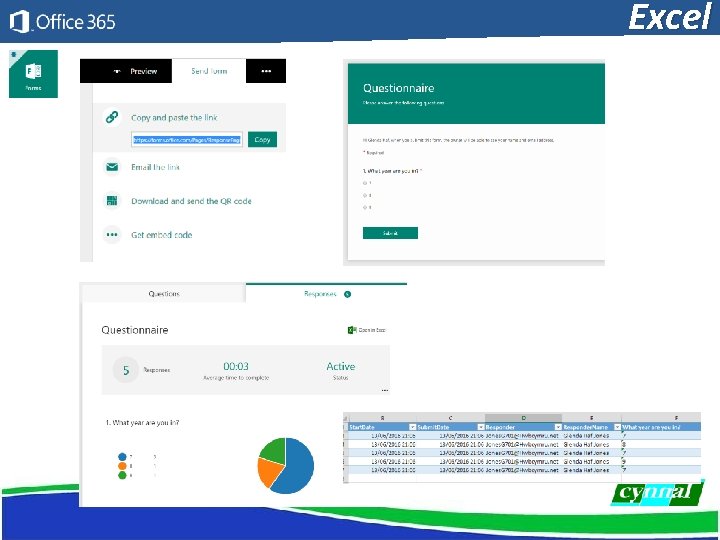Open the ellipsis menu in the responses summary box
Image resolution: width=720 pixels, height=540 pixels.
click(x=385, y=390)
